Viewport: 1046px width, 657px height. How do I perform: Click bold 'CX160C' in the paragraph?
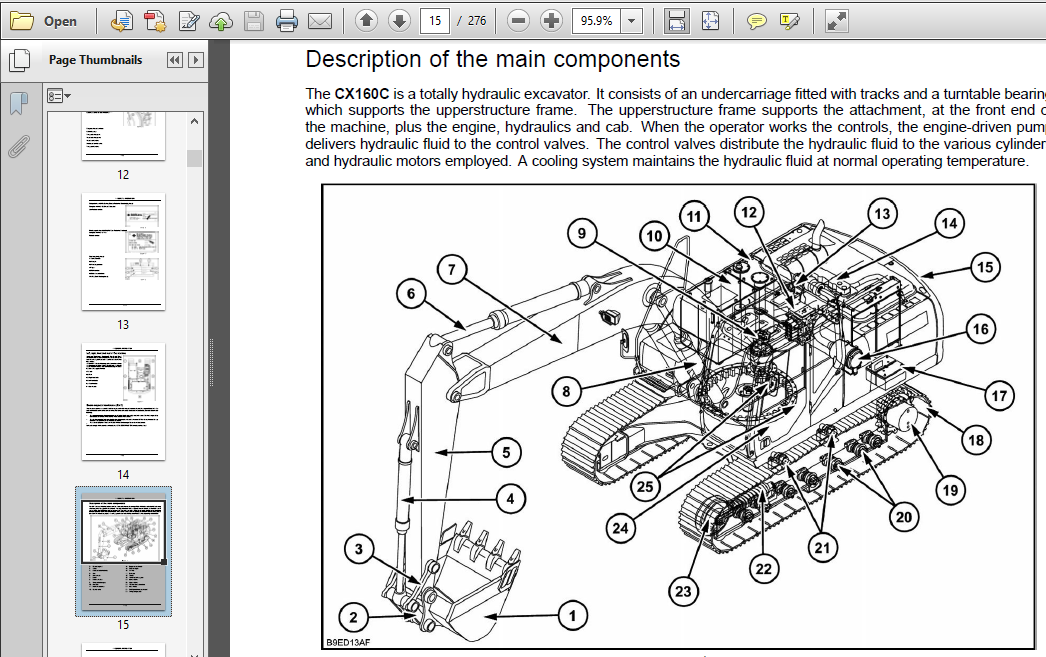(362, 94)
